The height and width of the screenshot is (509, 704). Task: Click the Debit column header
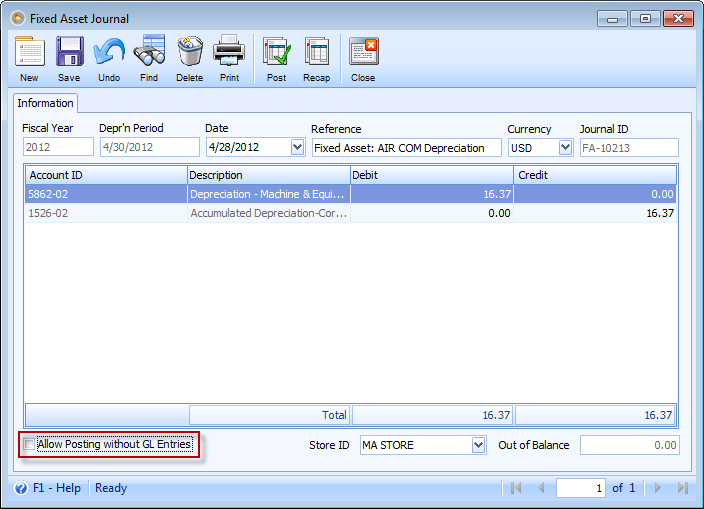(431, 175)
